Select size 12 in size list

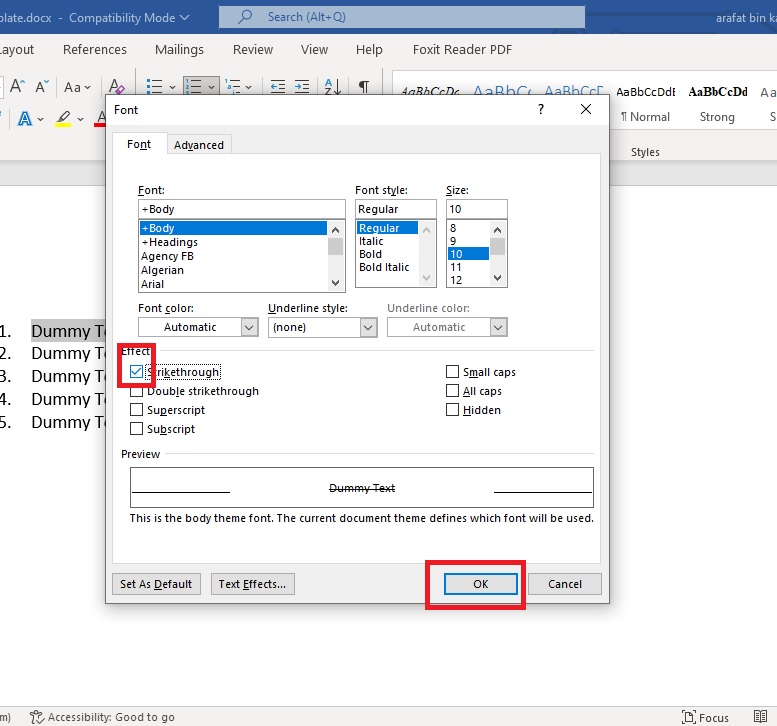456,280
